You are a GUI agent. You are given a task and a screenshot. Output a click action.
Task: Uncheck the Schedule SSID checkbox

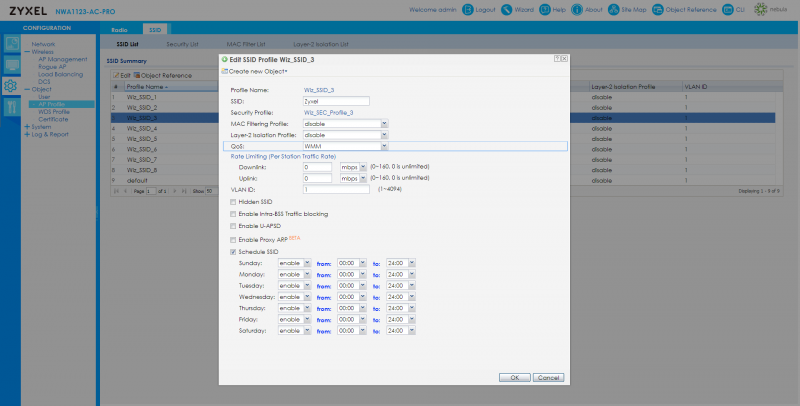(233, 253)
